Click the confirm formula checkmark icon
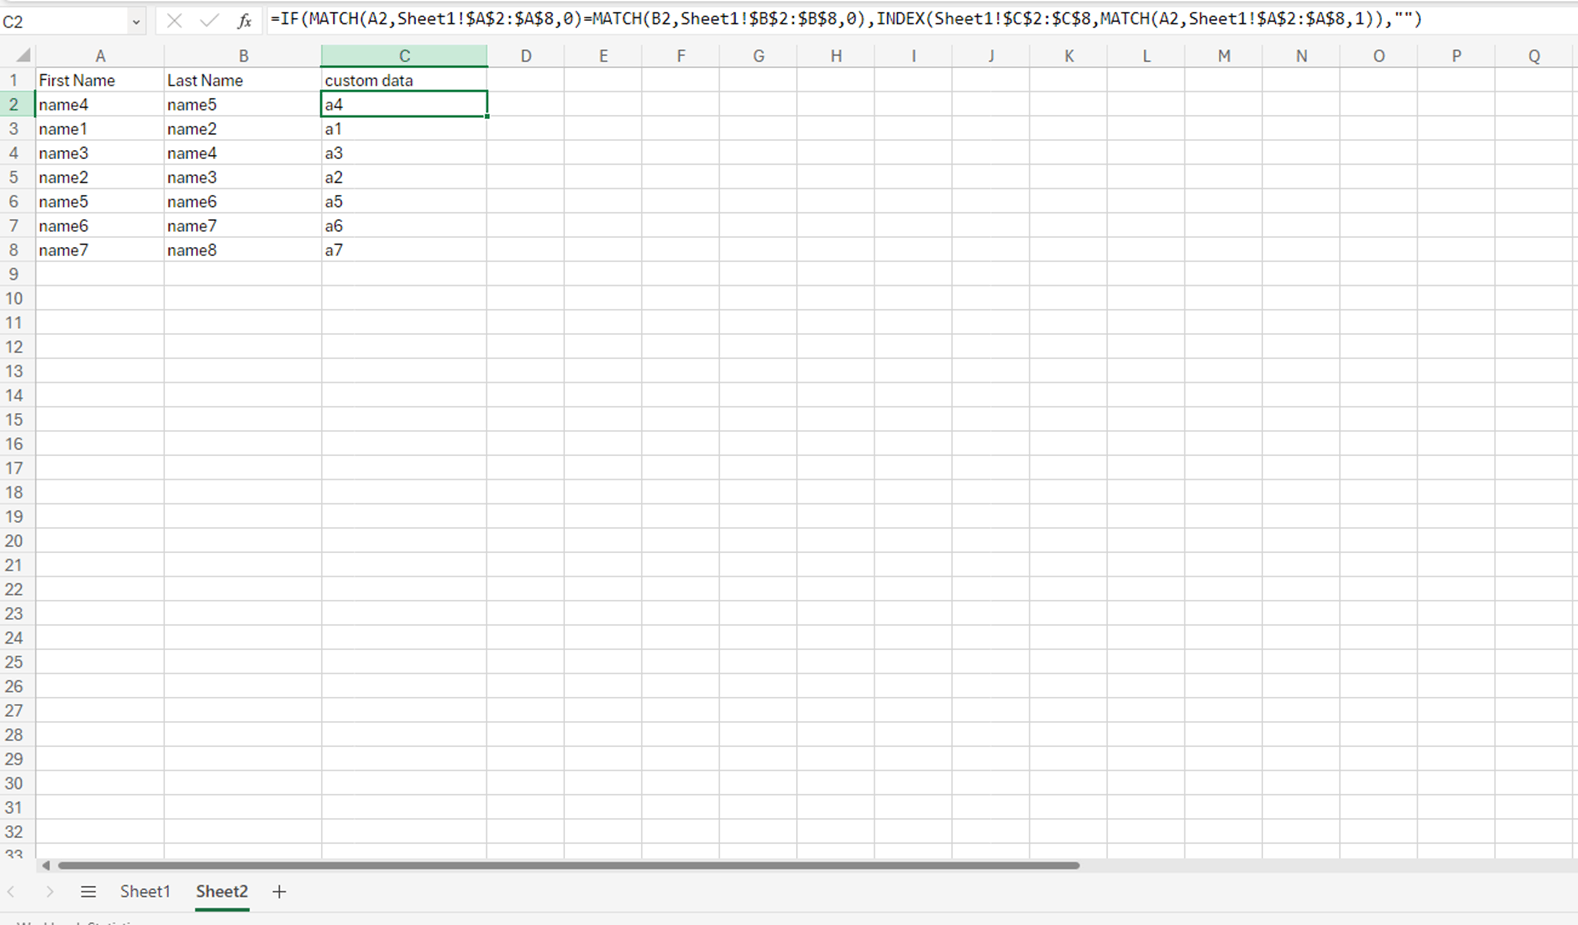This screenshot has width=1578, height=925. pyautogui.click(x=209, y=20)
